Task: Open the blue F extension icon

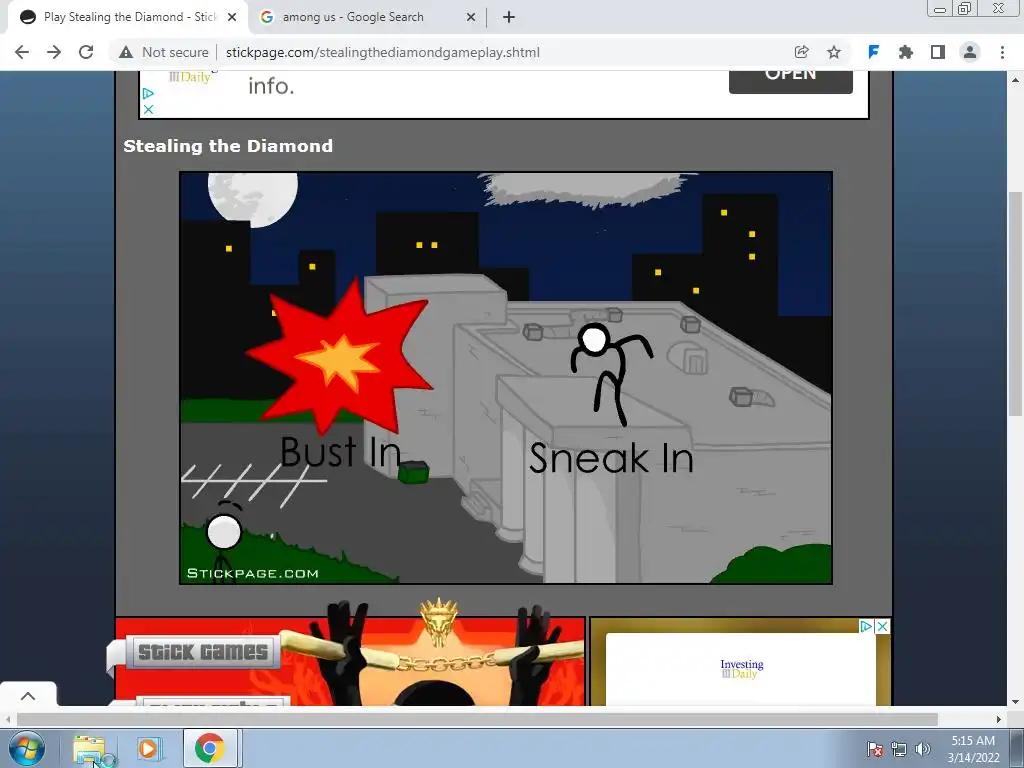Action: 873,52
